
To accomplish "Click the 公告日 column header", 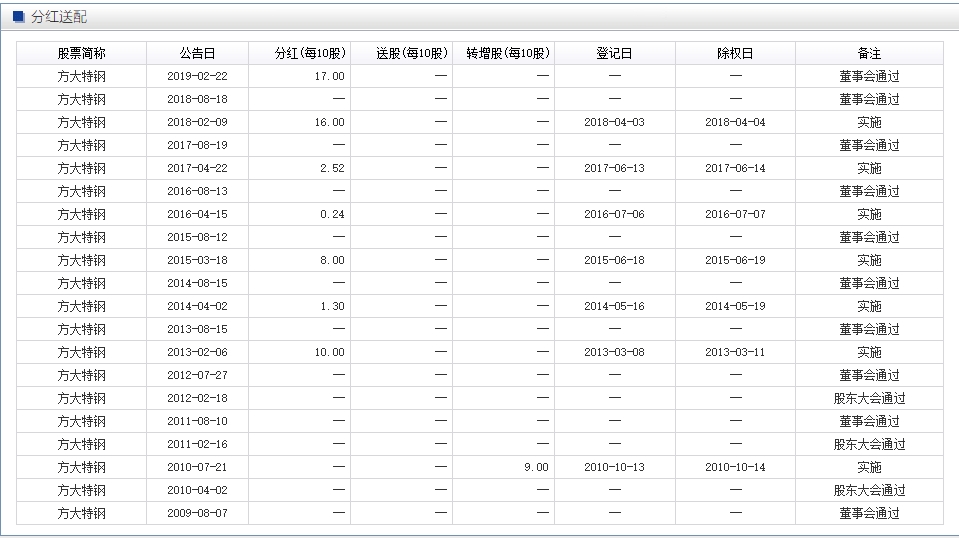I will [x=197, y=53].
